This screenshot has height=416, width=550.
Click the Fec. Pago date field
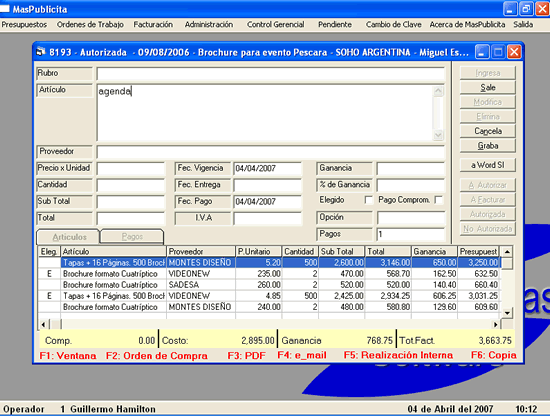267,202
